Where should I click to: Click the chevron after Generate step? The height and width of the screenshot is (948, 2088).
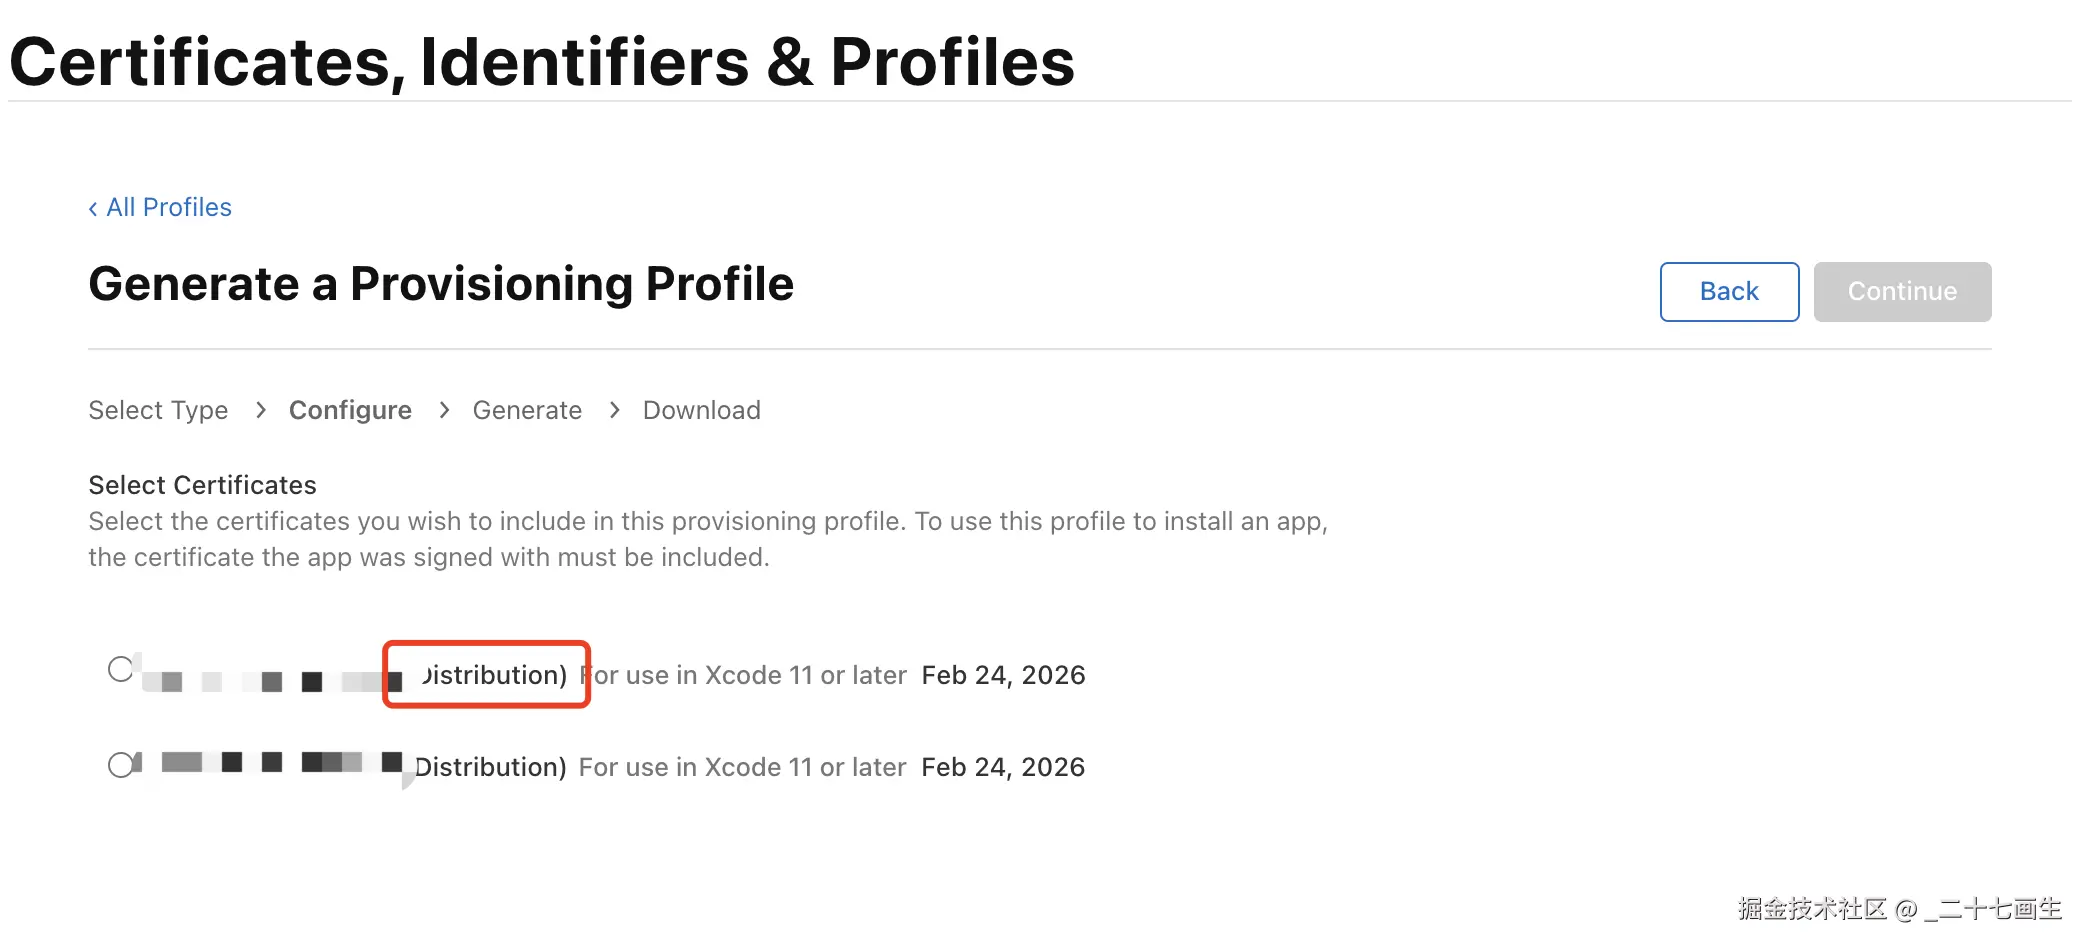pyautogui.click(x=614, y=410)
